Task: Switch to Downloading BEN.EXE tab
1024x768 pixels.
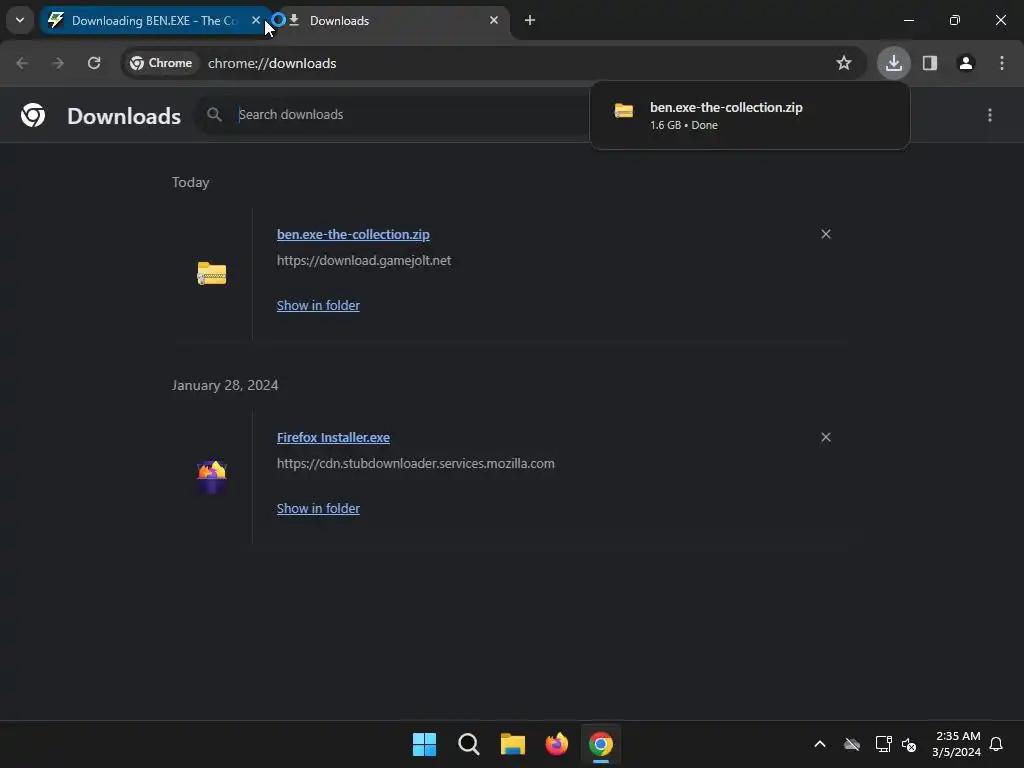Action: click(x=154, y=20)
